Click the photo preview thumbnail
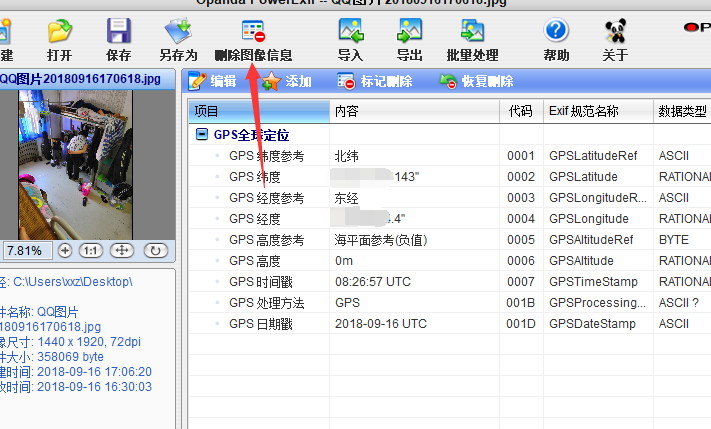The image size is (711, 429). click(75, 165)
